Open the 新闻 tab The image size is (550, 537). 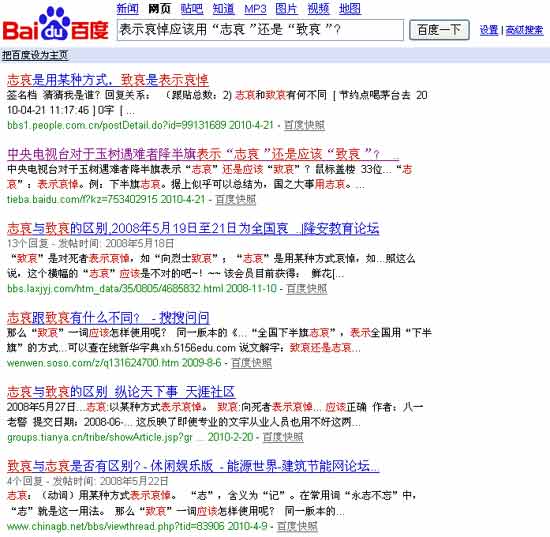[128, 9]
